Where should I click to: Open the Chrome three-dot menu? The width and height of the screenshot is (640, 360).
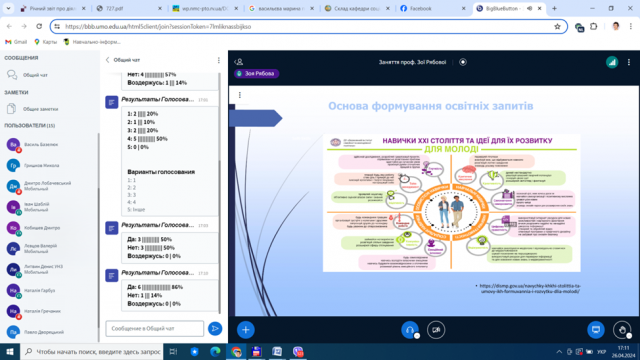[631, 27]
